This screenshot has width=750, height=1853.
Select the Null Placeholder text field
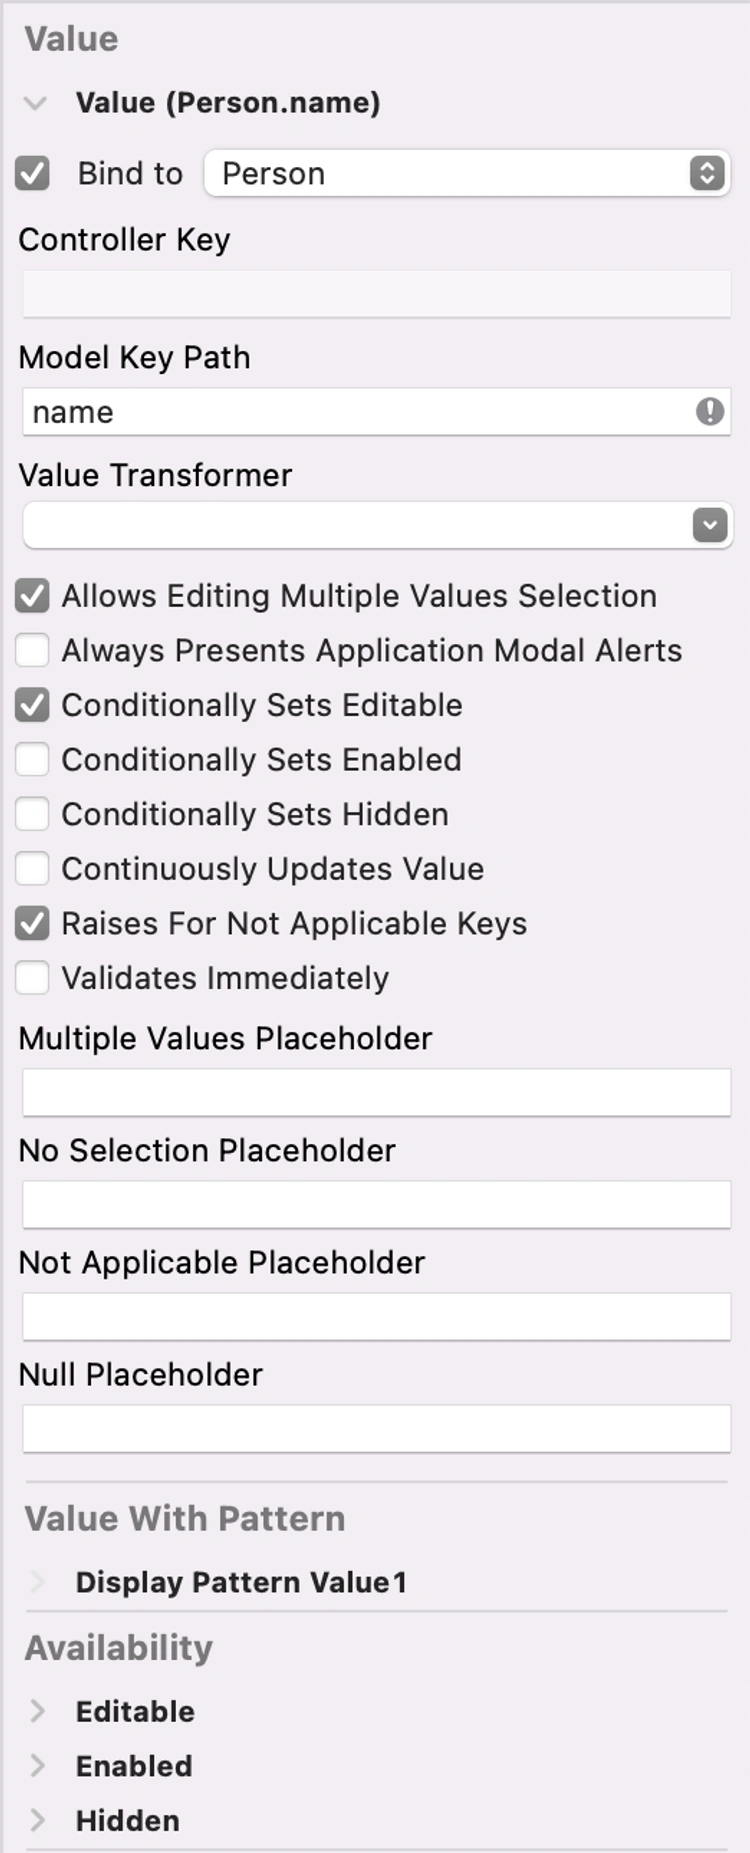pos(376,1428)
